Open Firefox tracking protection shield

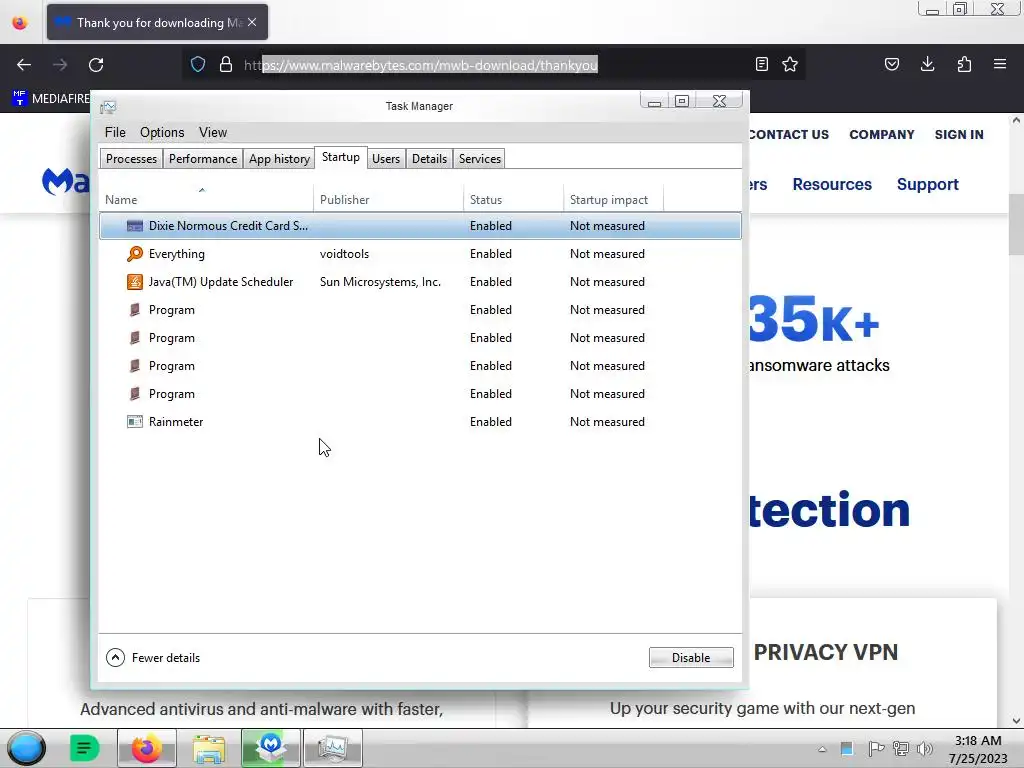(x=198, y=65)
